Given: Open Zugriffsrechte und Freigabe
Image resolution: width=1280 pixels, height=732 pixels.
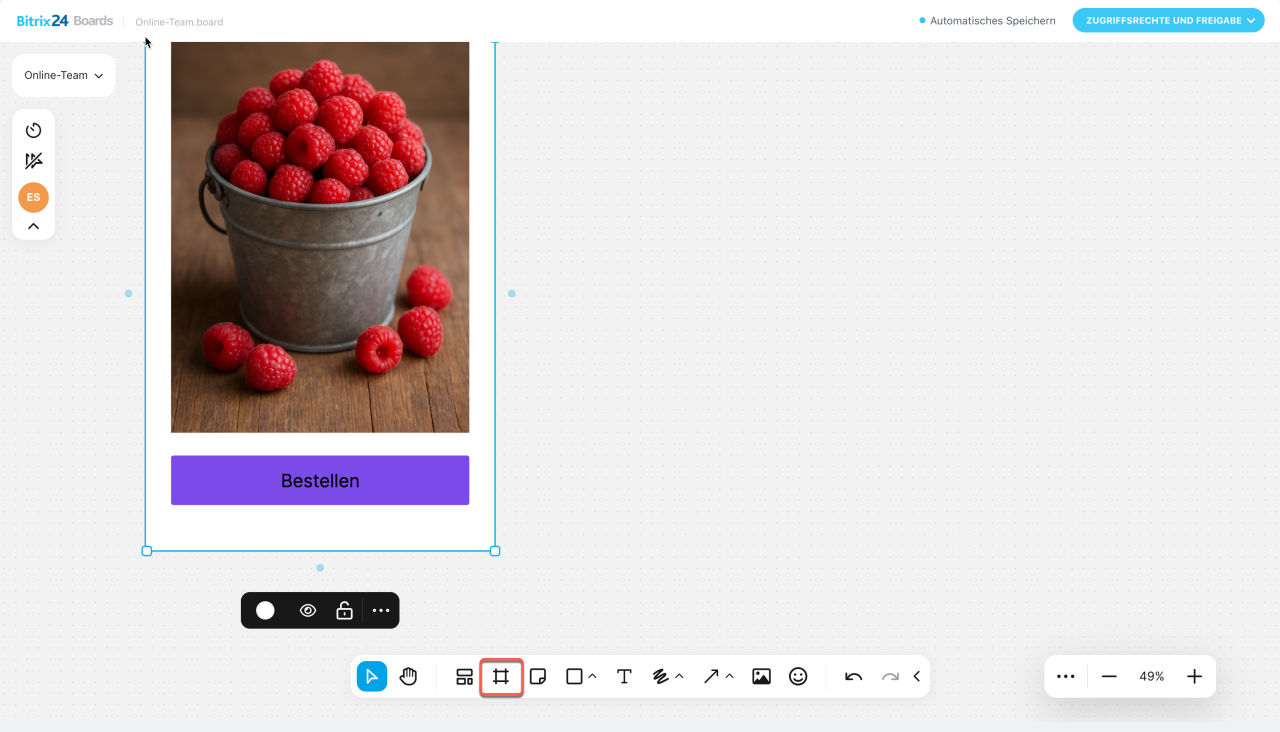Looking at the screenshot, I should coord(1169,21).
